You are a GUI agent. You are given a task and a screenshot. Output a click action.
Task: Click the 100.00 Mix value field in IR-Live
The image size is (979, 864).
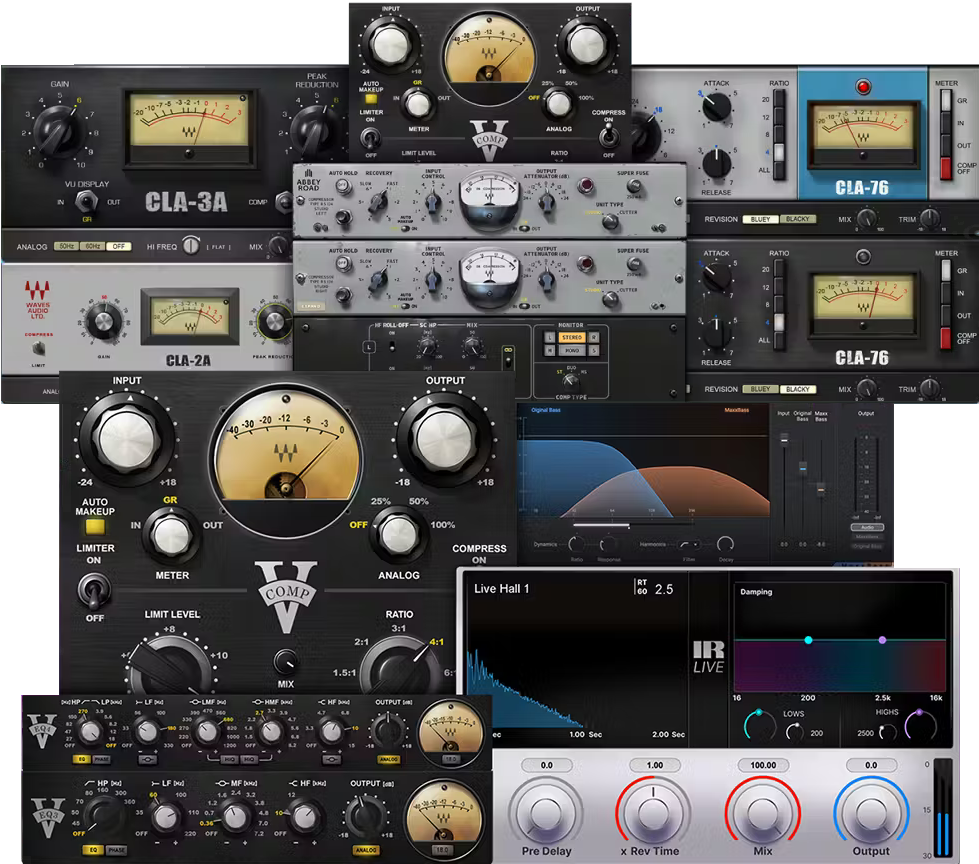tap(763, 765)
